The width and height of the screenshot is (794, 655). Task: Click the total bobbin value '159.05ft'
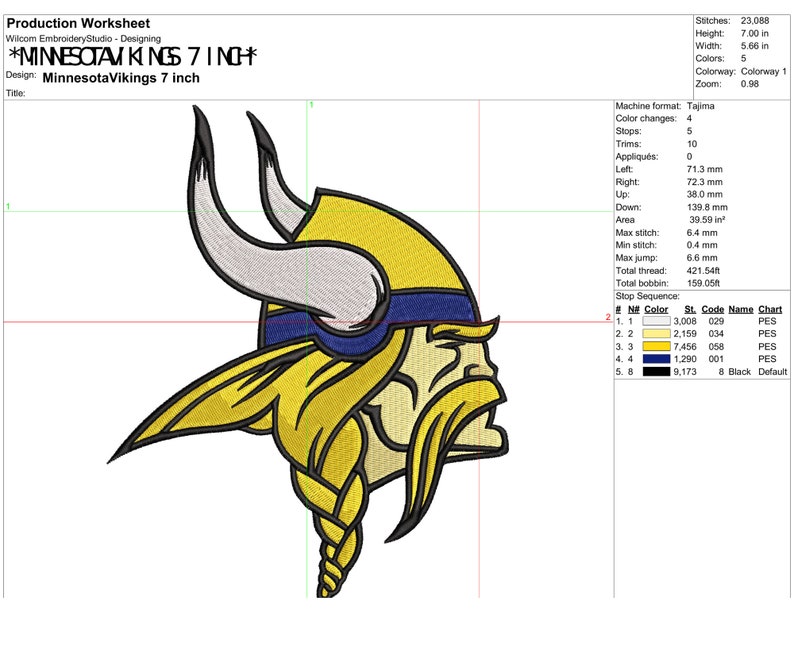point(703,283)
